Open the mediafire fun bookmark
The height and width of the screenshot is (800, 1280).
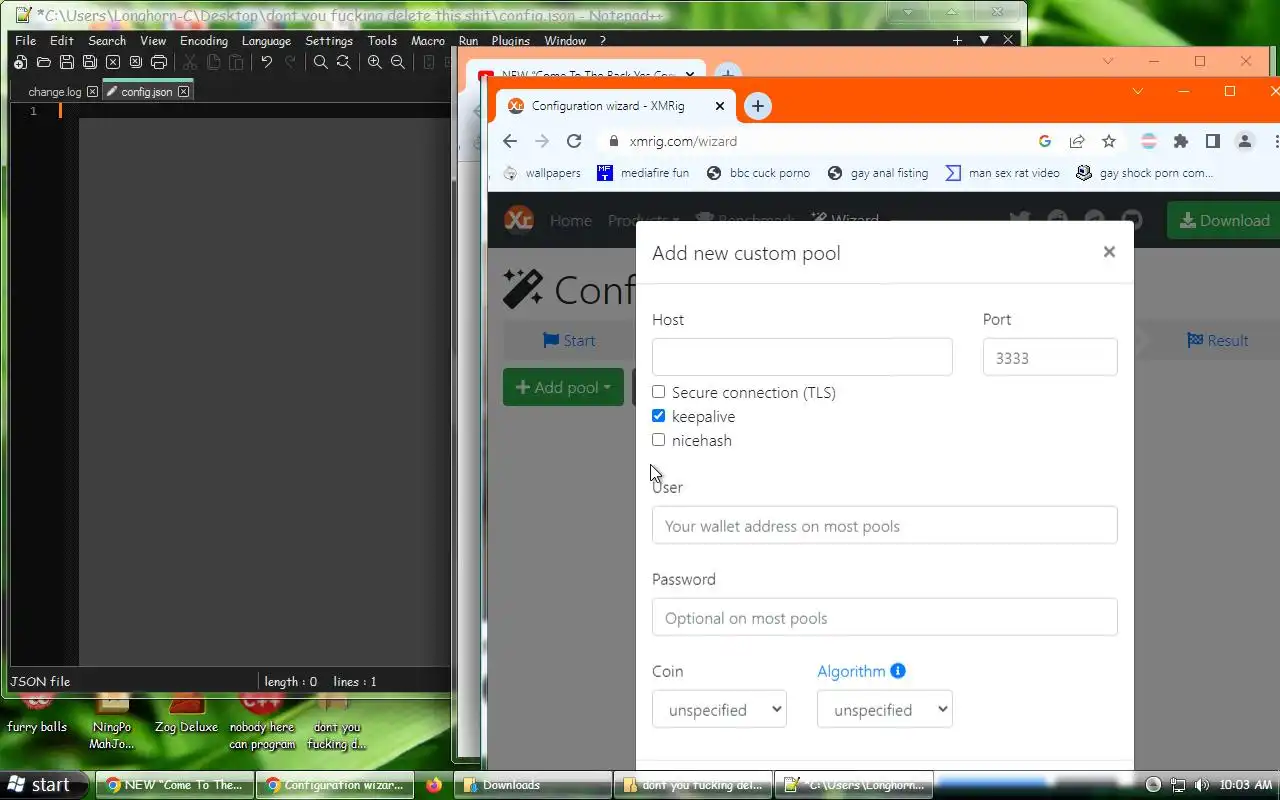click(x=643, y=173)
